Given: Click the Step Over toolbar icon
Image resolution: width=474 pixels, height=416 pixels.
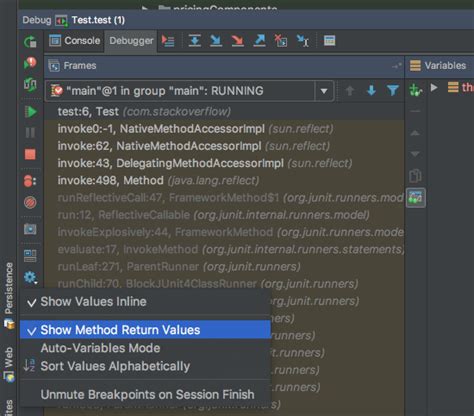Looking at the screenshot, I should pyautogui.click(x=194, y=41).
